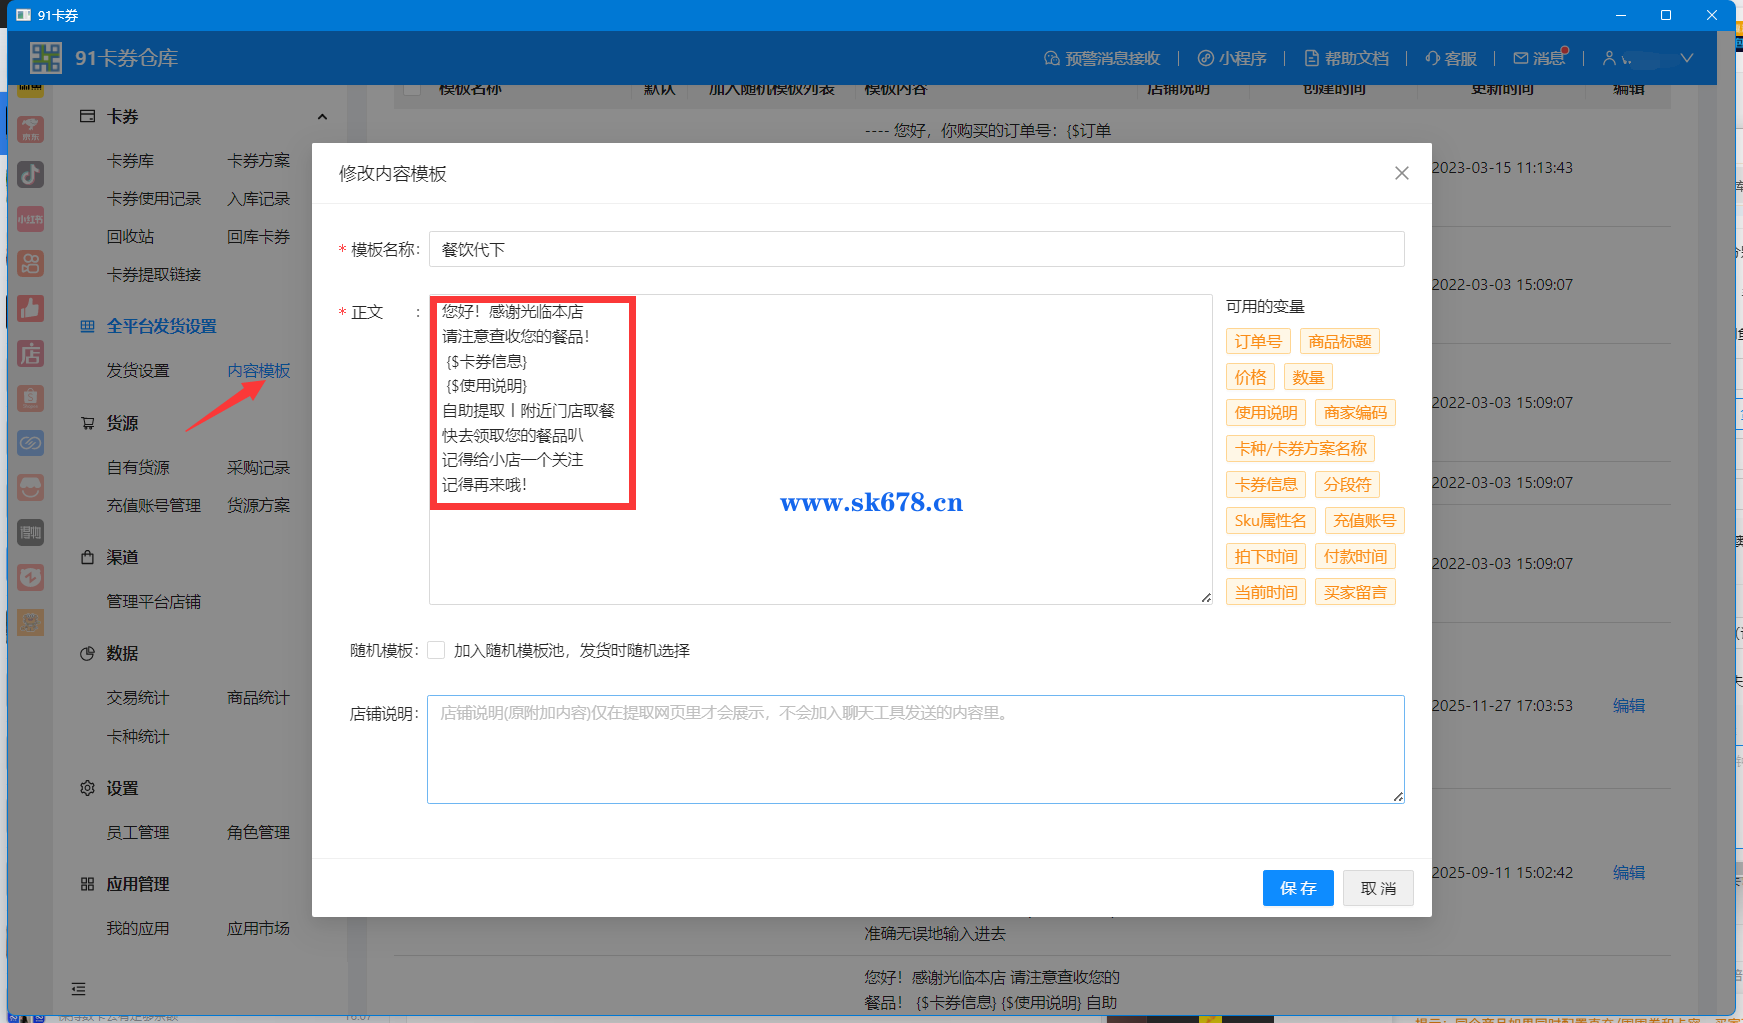The height and width of the screenshot is (1023, 1743).
Task: Collapse the 卡券 menu section chevron
Action: (x=322, y=117)
